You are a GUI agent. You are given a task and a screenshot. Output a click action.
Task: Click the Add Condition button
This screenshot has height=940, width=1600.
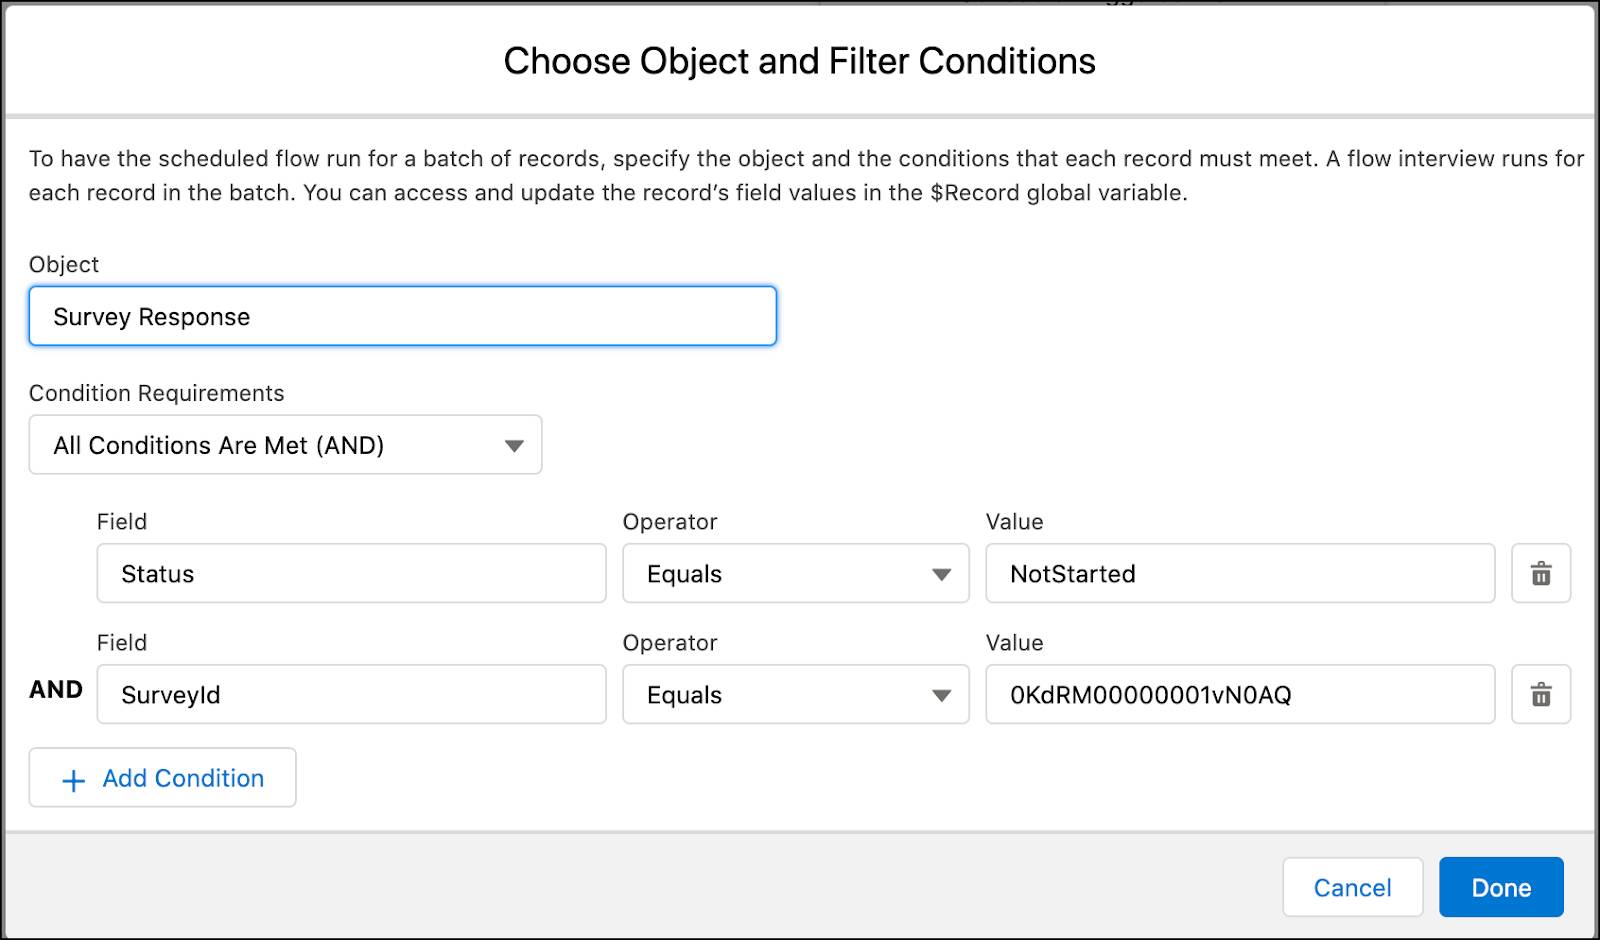[162, 778]
